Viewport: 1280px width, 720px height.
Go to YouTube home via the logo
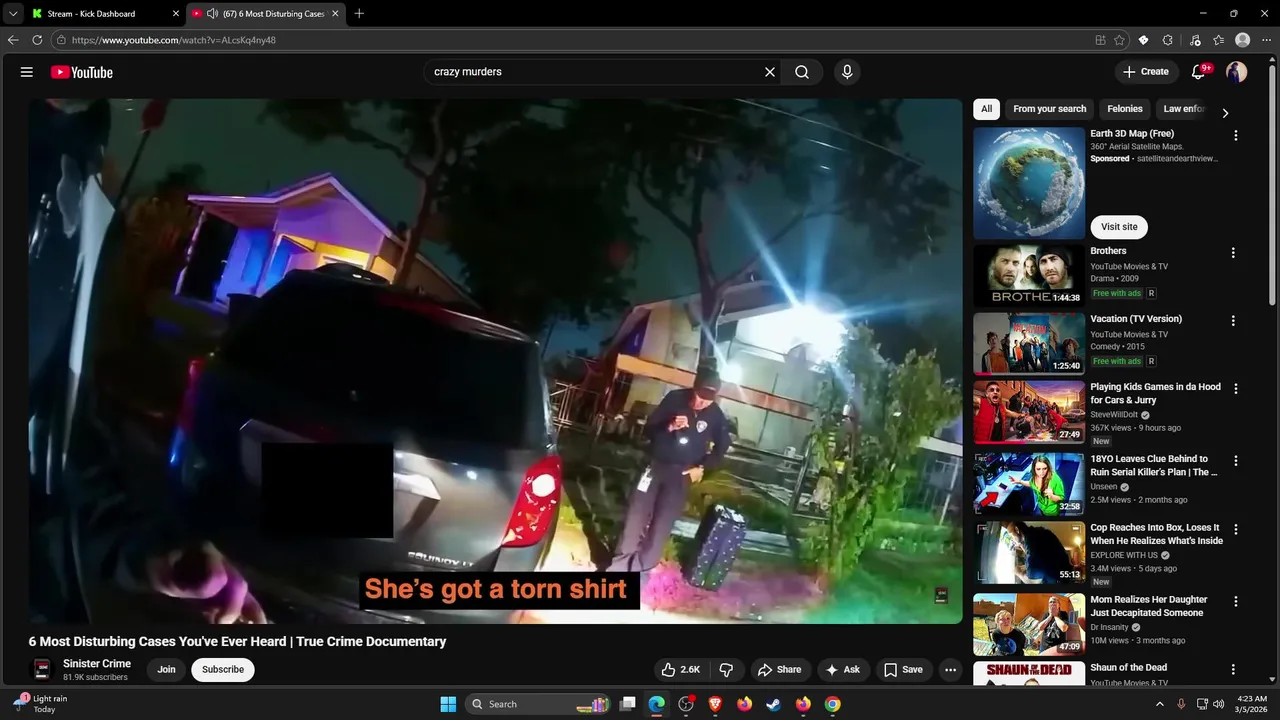82,72
